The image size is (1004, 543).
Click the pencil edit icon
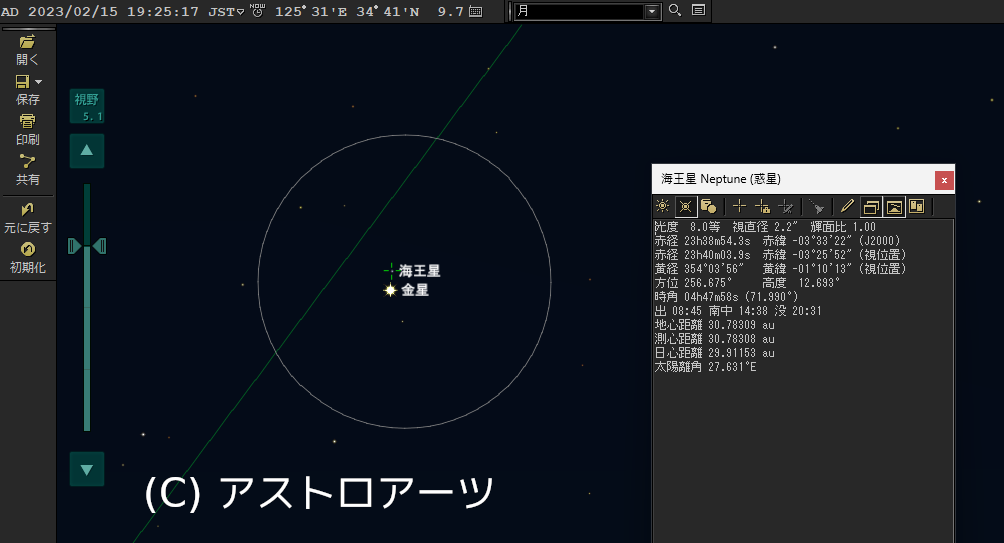click(847, 206)
